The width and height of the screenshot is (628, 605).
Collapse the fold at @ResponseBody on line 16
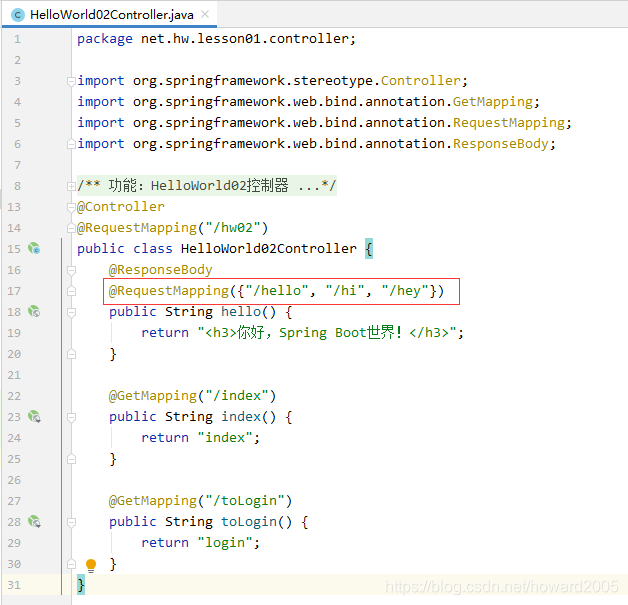[71, 270]
